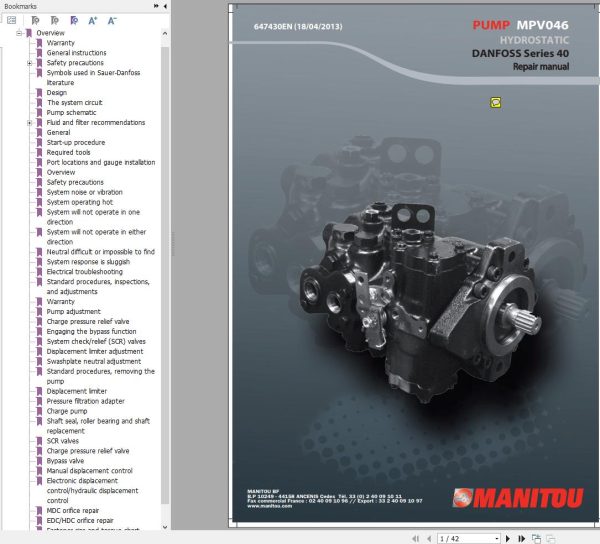This screenshot has width=600, height=544.
Task: Open the first Warranty bookmark
Action: (x=60, y=43)
